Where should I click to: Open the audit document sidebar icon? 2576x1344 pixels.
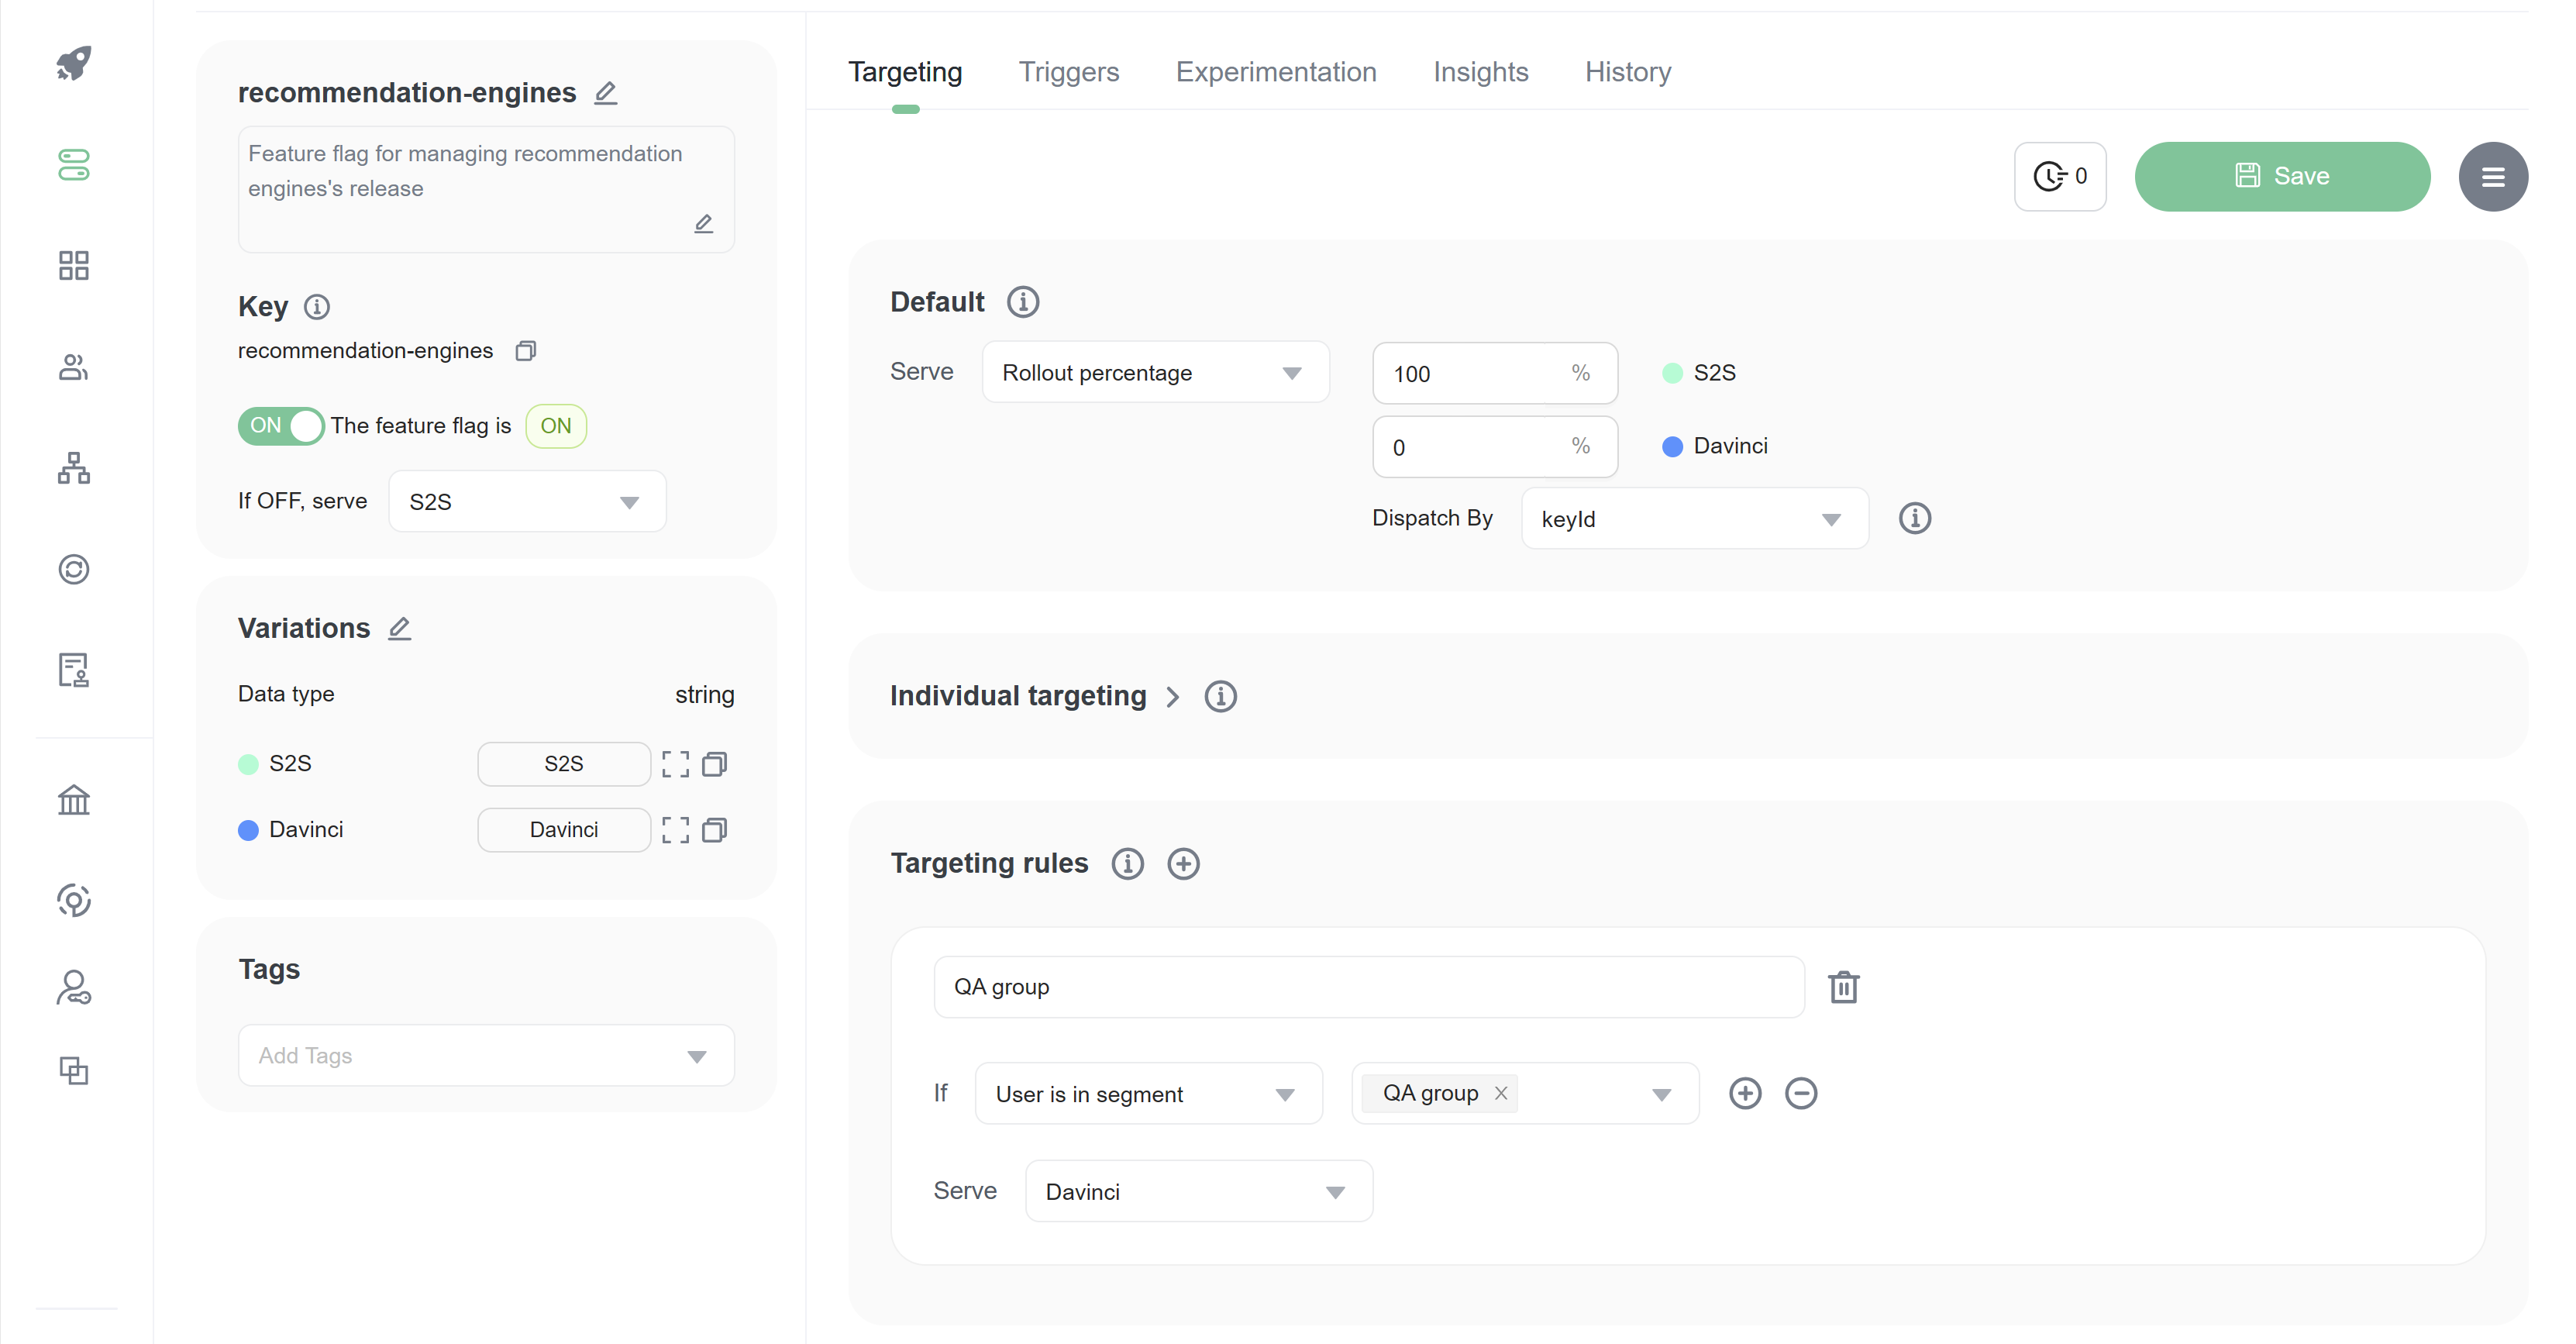(x=73, y=670)
